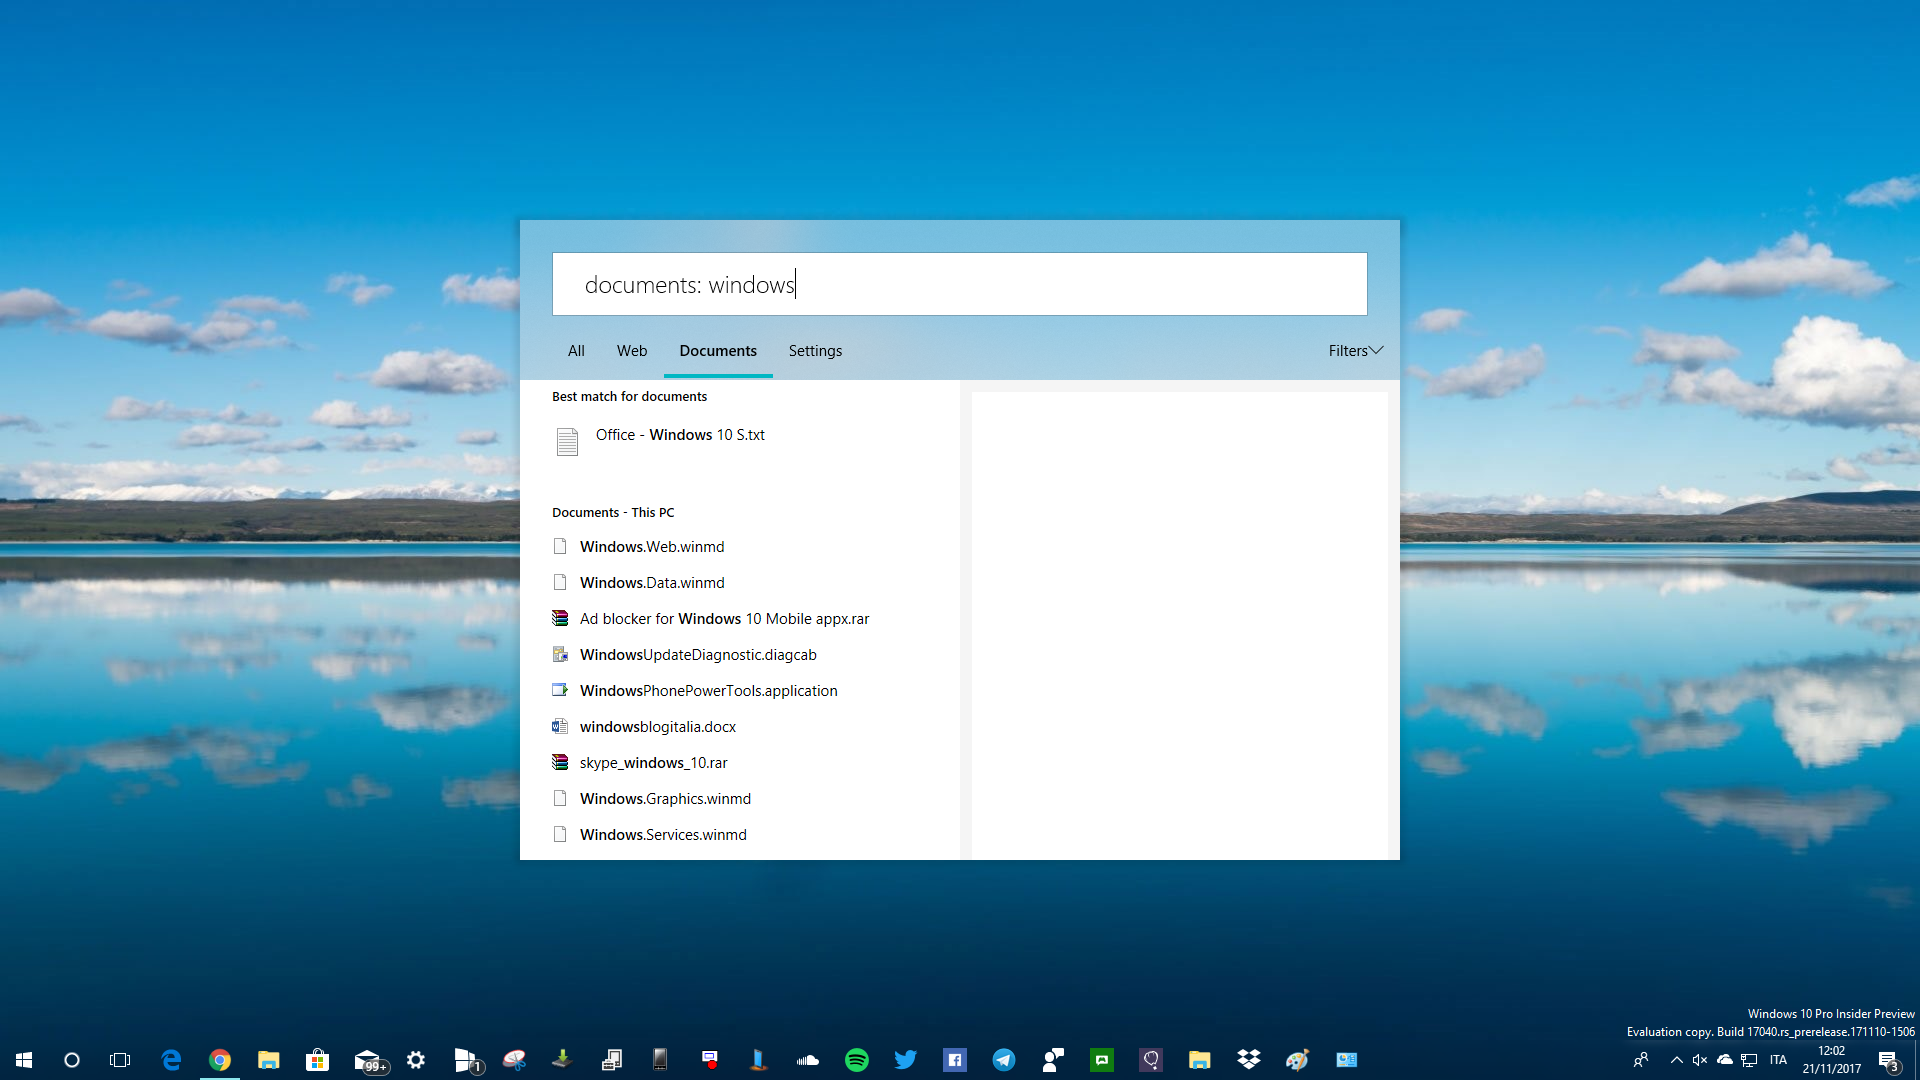Switch to the Settings search tab

pyautogui.click(x=815, y=351)
